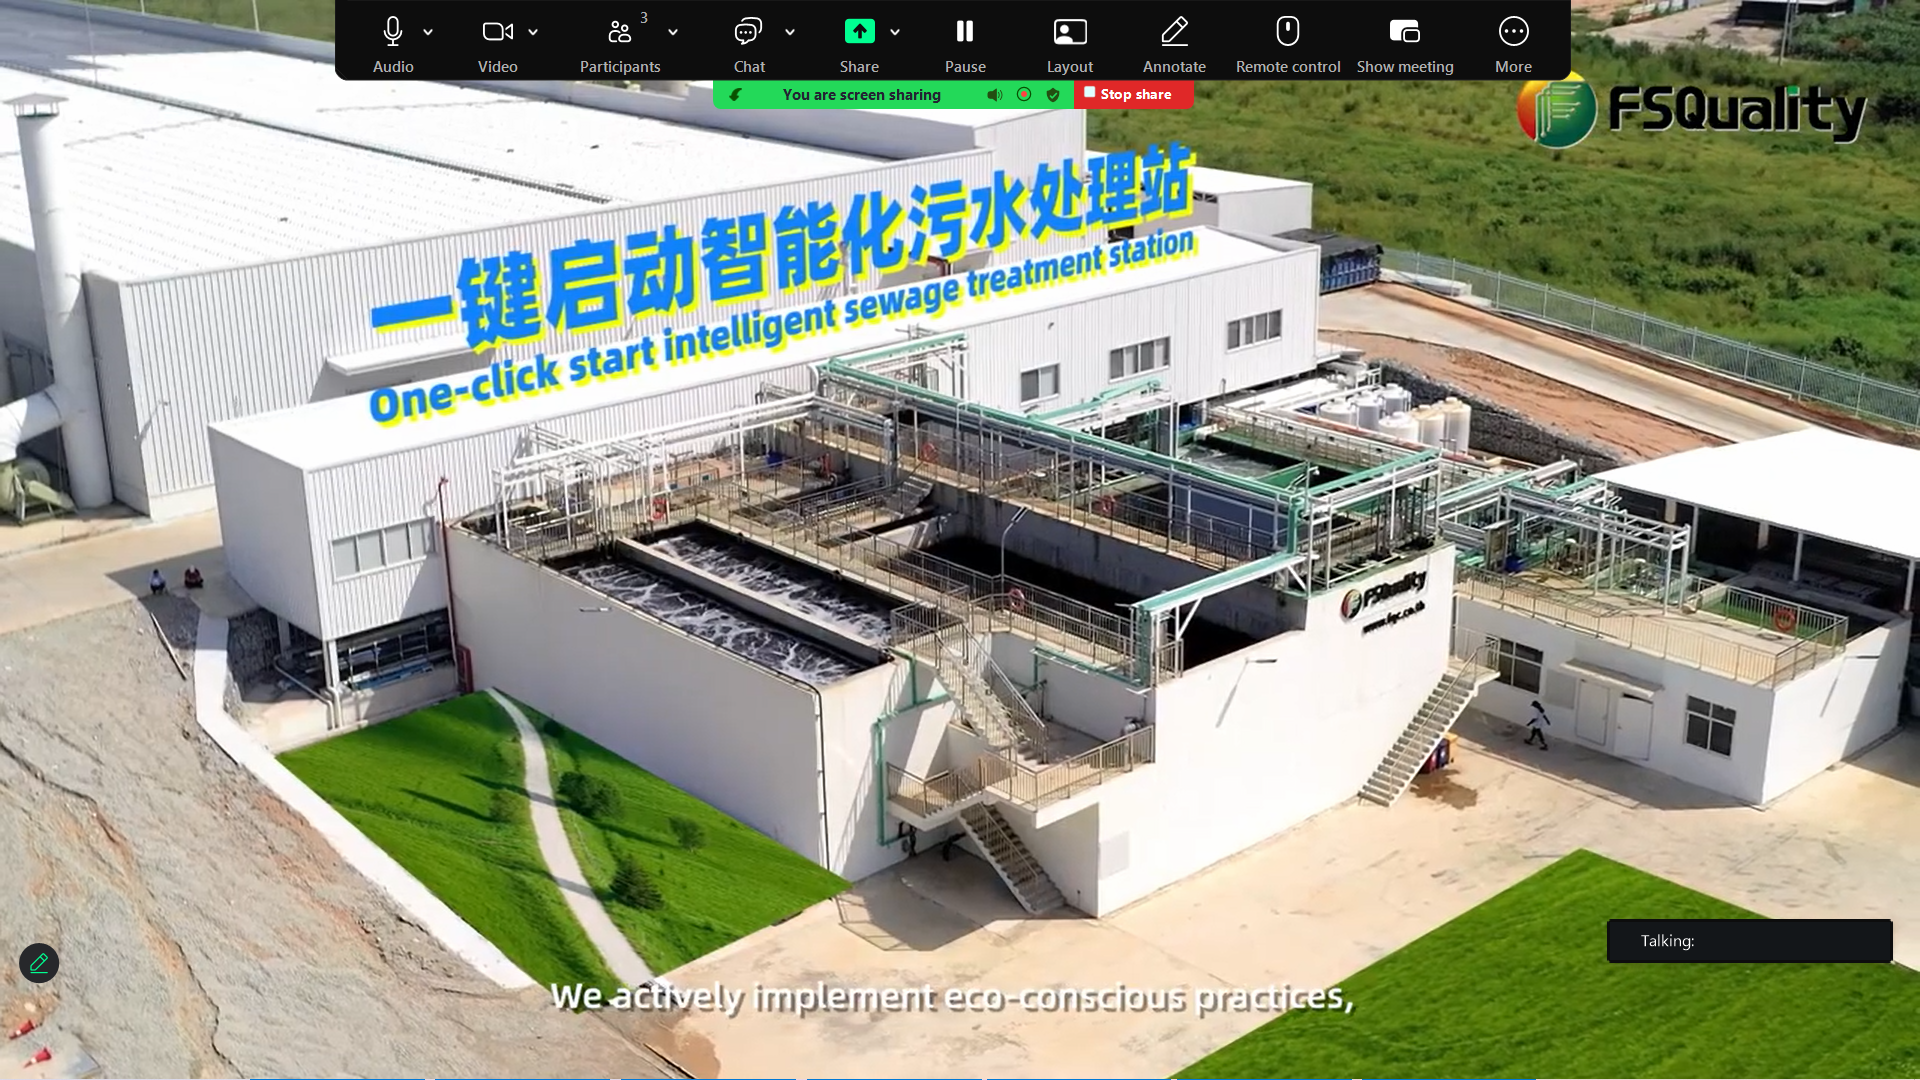Open the Participants panel

pos(620,32)
